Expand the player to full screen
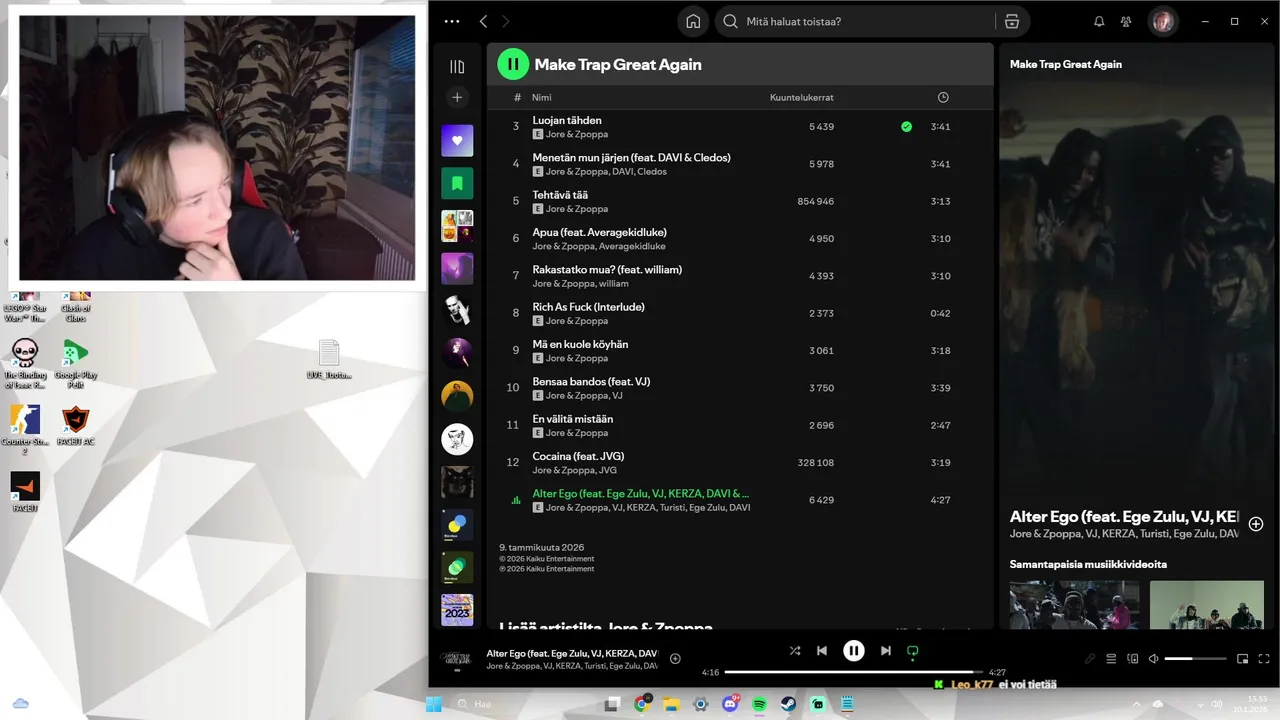This screenshot has width=1280, height=720. [x=1265, y=659]
